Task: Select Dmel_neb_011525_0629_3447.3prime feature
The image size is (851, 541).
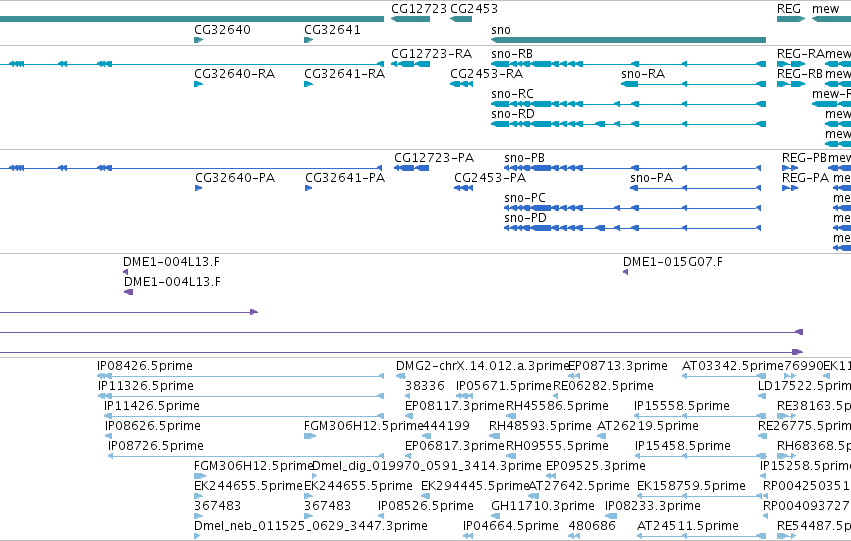Action: pyautogui.click(x=197, y=536)
